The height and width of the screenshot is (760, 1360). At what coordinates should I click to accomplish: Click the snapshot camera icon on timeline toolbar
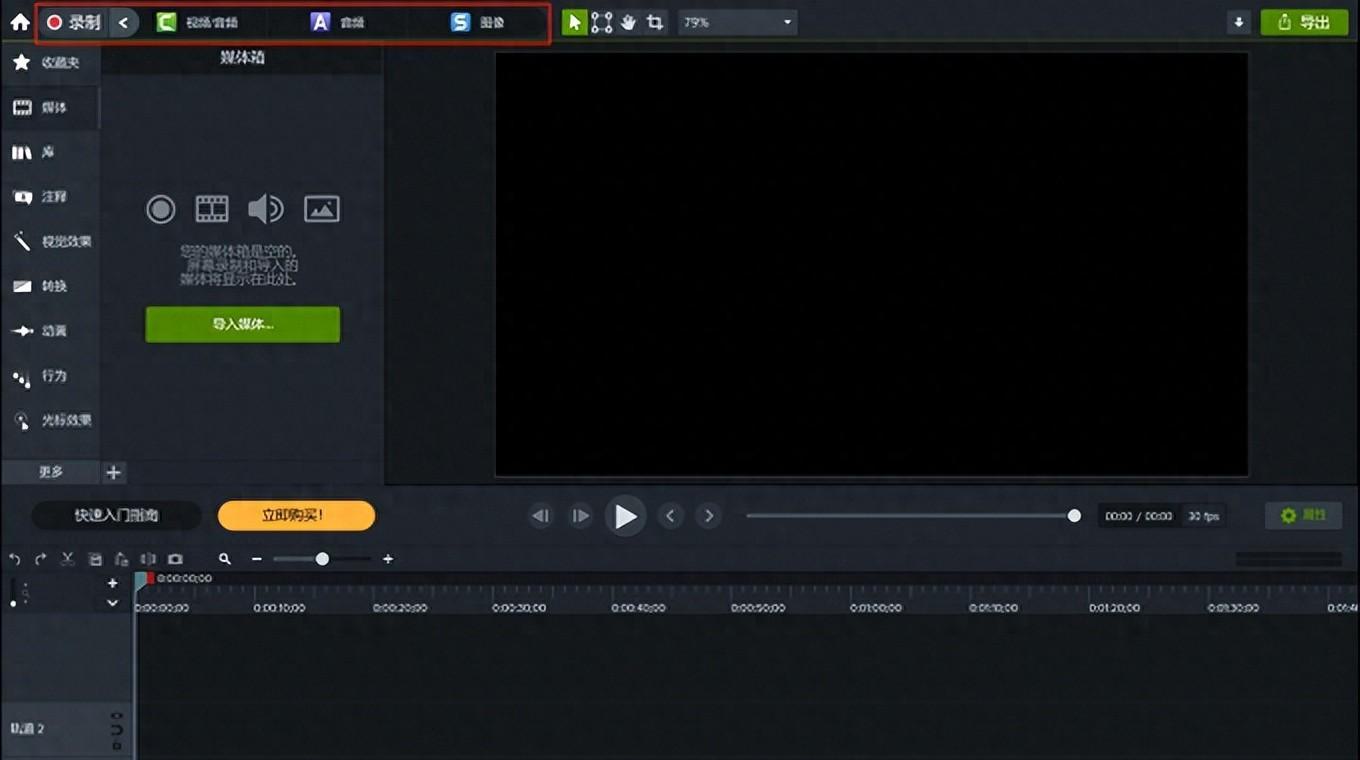[175, 559]
